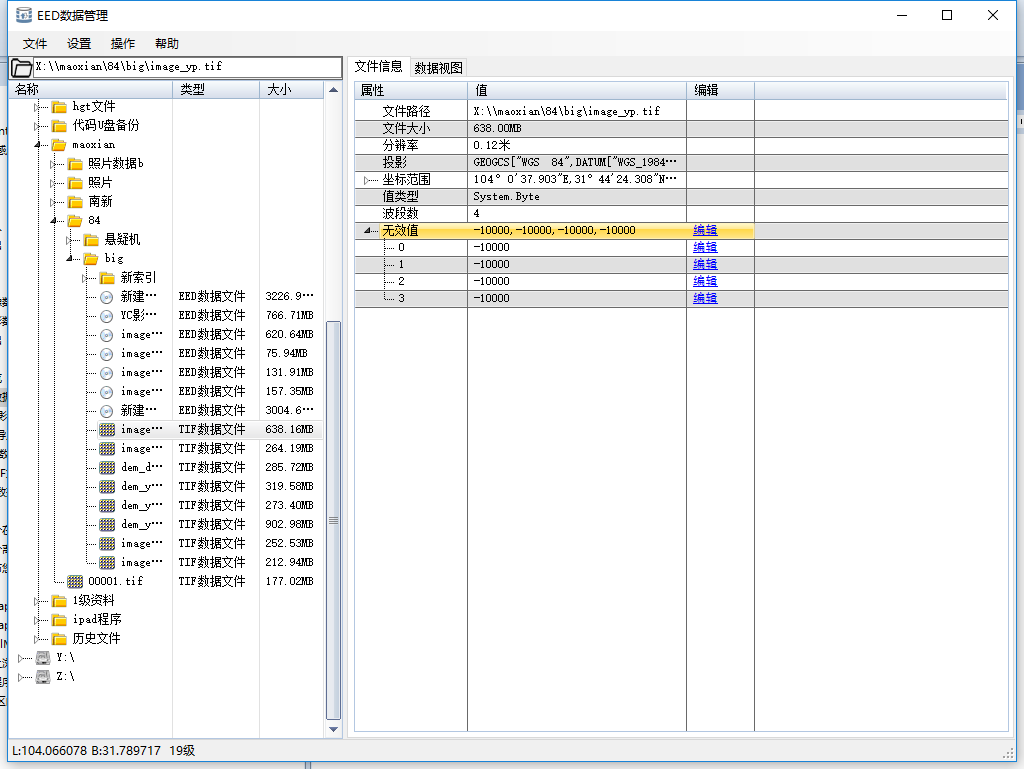
Task: Open the 操作 menu
Action: click(x=123, y=44)
